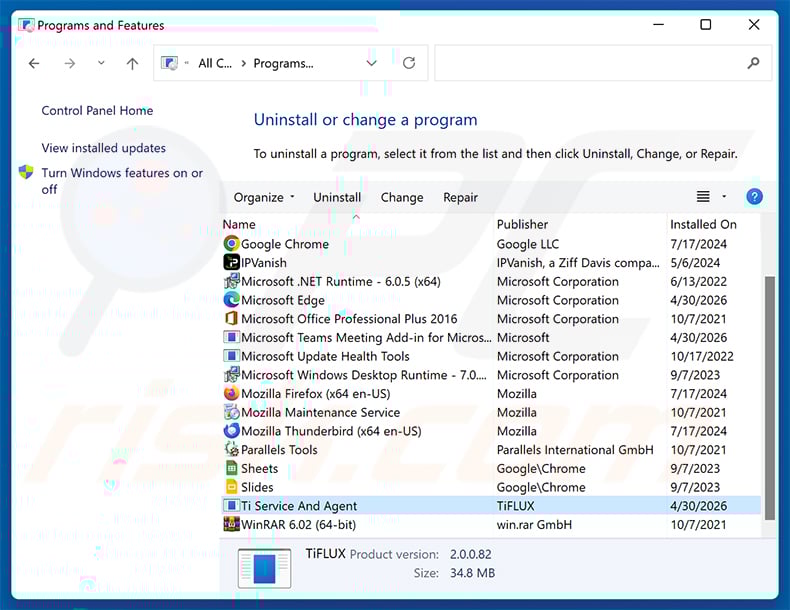
Task: Select the Microsoft Edge row name
Action: click(x=283, y=300)
